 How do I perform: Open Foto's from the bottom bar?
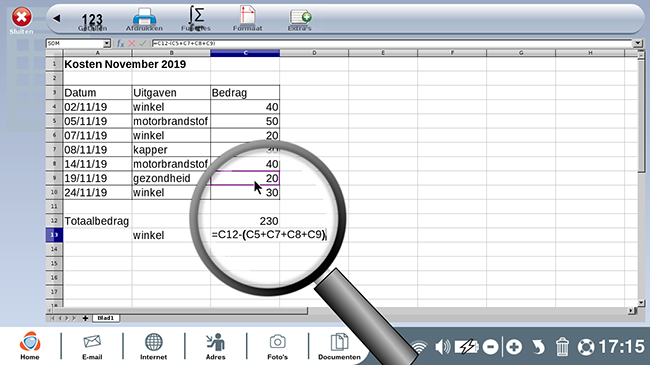pyautogui.click(x=277, y=347)
